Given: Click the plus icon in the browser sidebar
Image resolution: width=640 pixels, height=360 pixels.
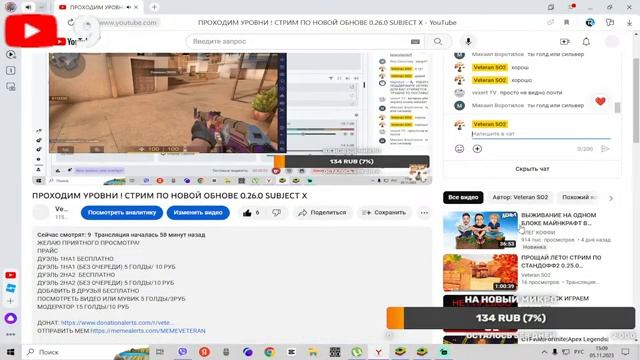Looking at the screenshot, I should [x=11, y=301].
